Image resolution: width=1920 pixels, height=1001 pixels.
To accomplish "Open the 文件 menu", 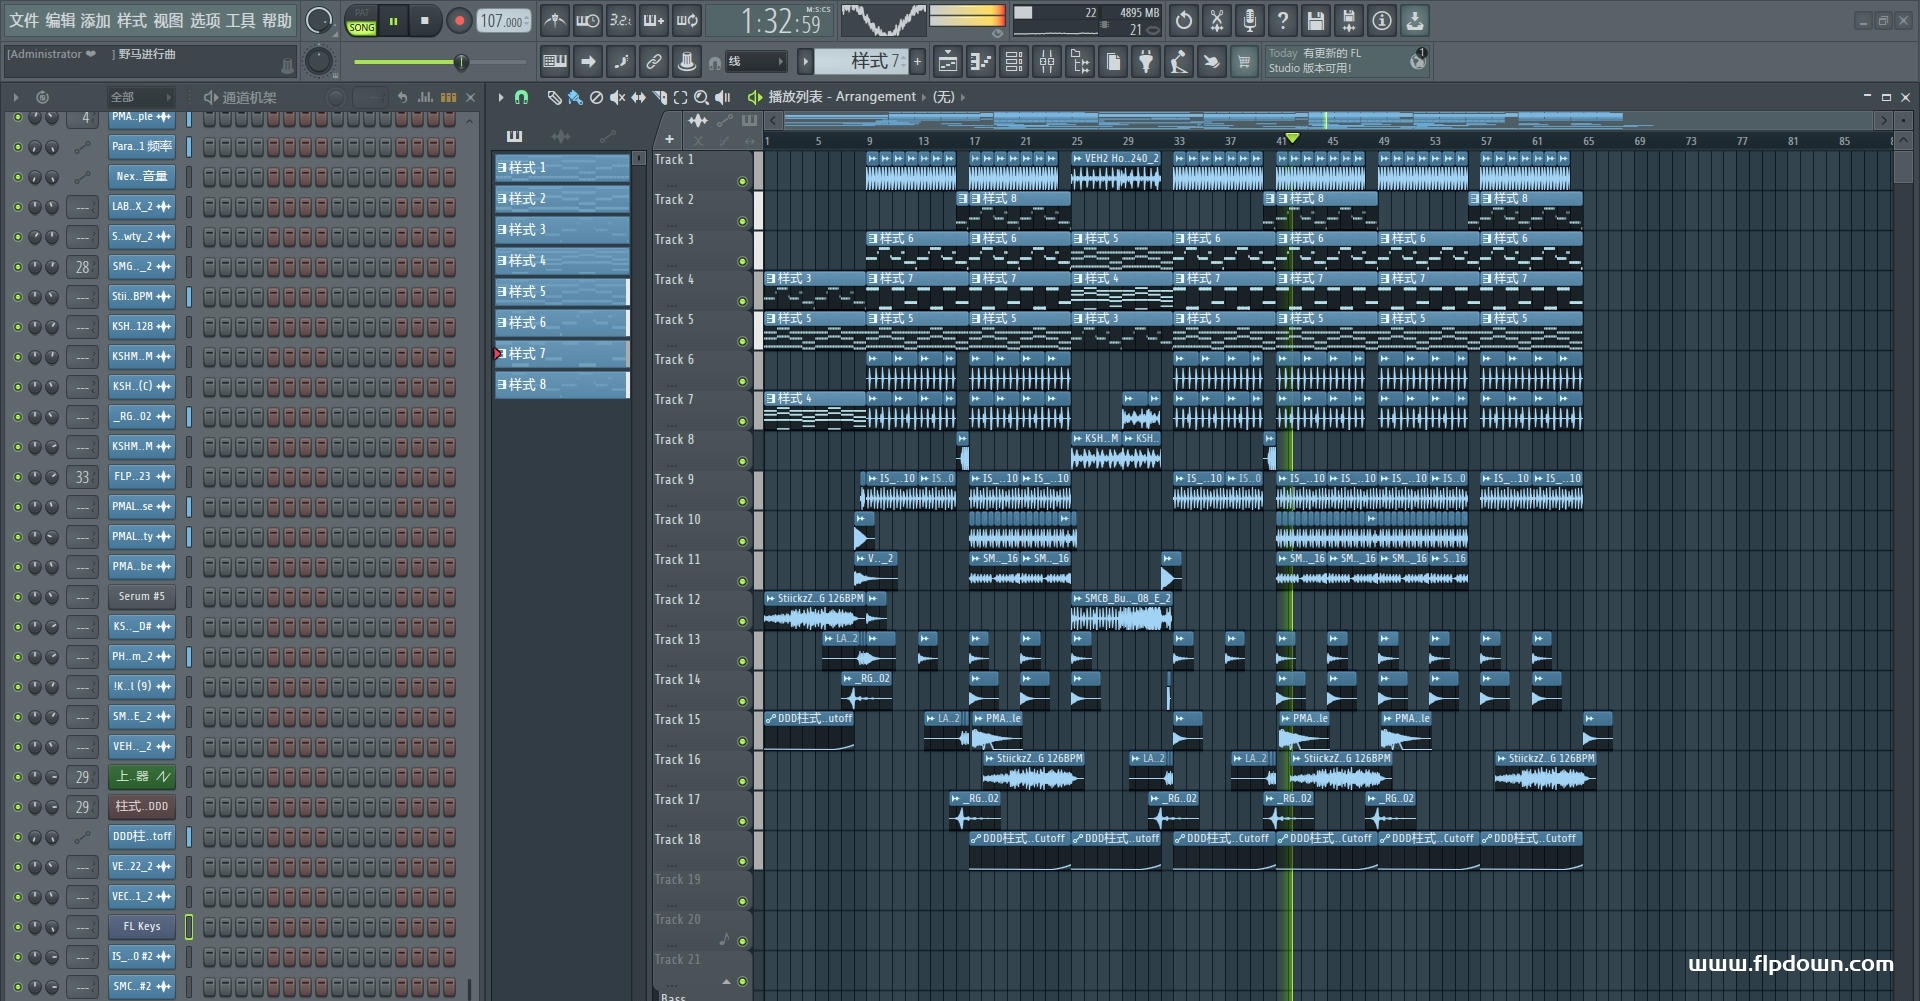I will (24, 20).
